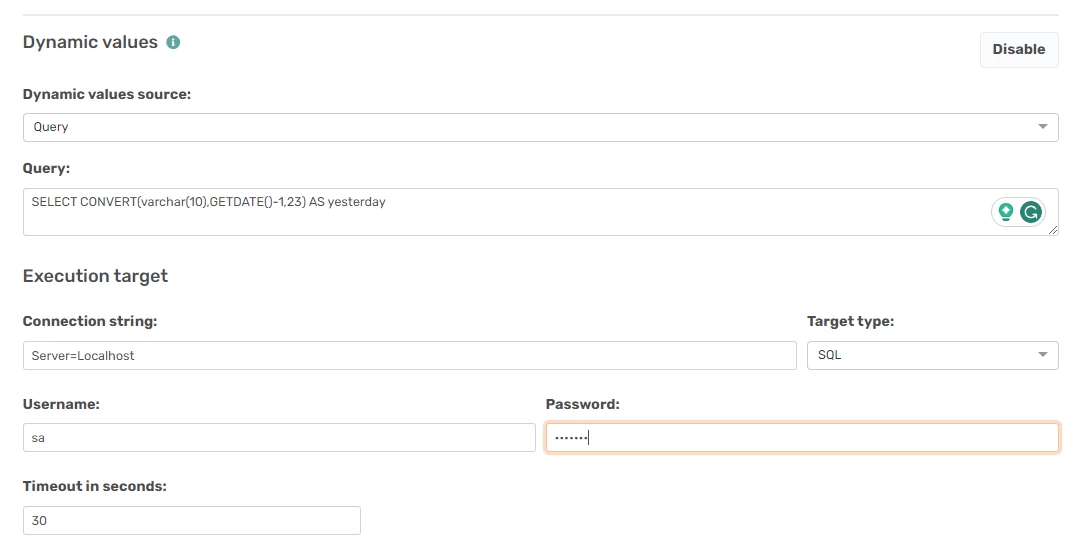Screen dimensions: 1081x550
Task: Click into the masked Password field
Action: coord(802,438)
